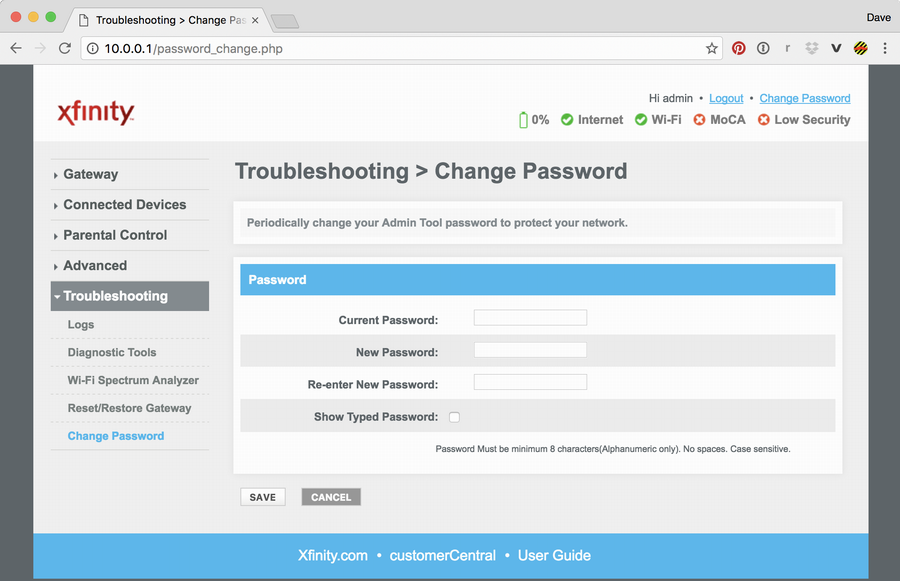The image size is (900, 581).
Task: Open the Dropbox extension icon
Action: click(812, 48)
